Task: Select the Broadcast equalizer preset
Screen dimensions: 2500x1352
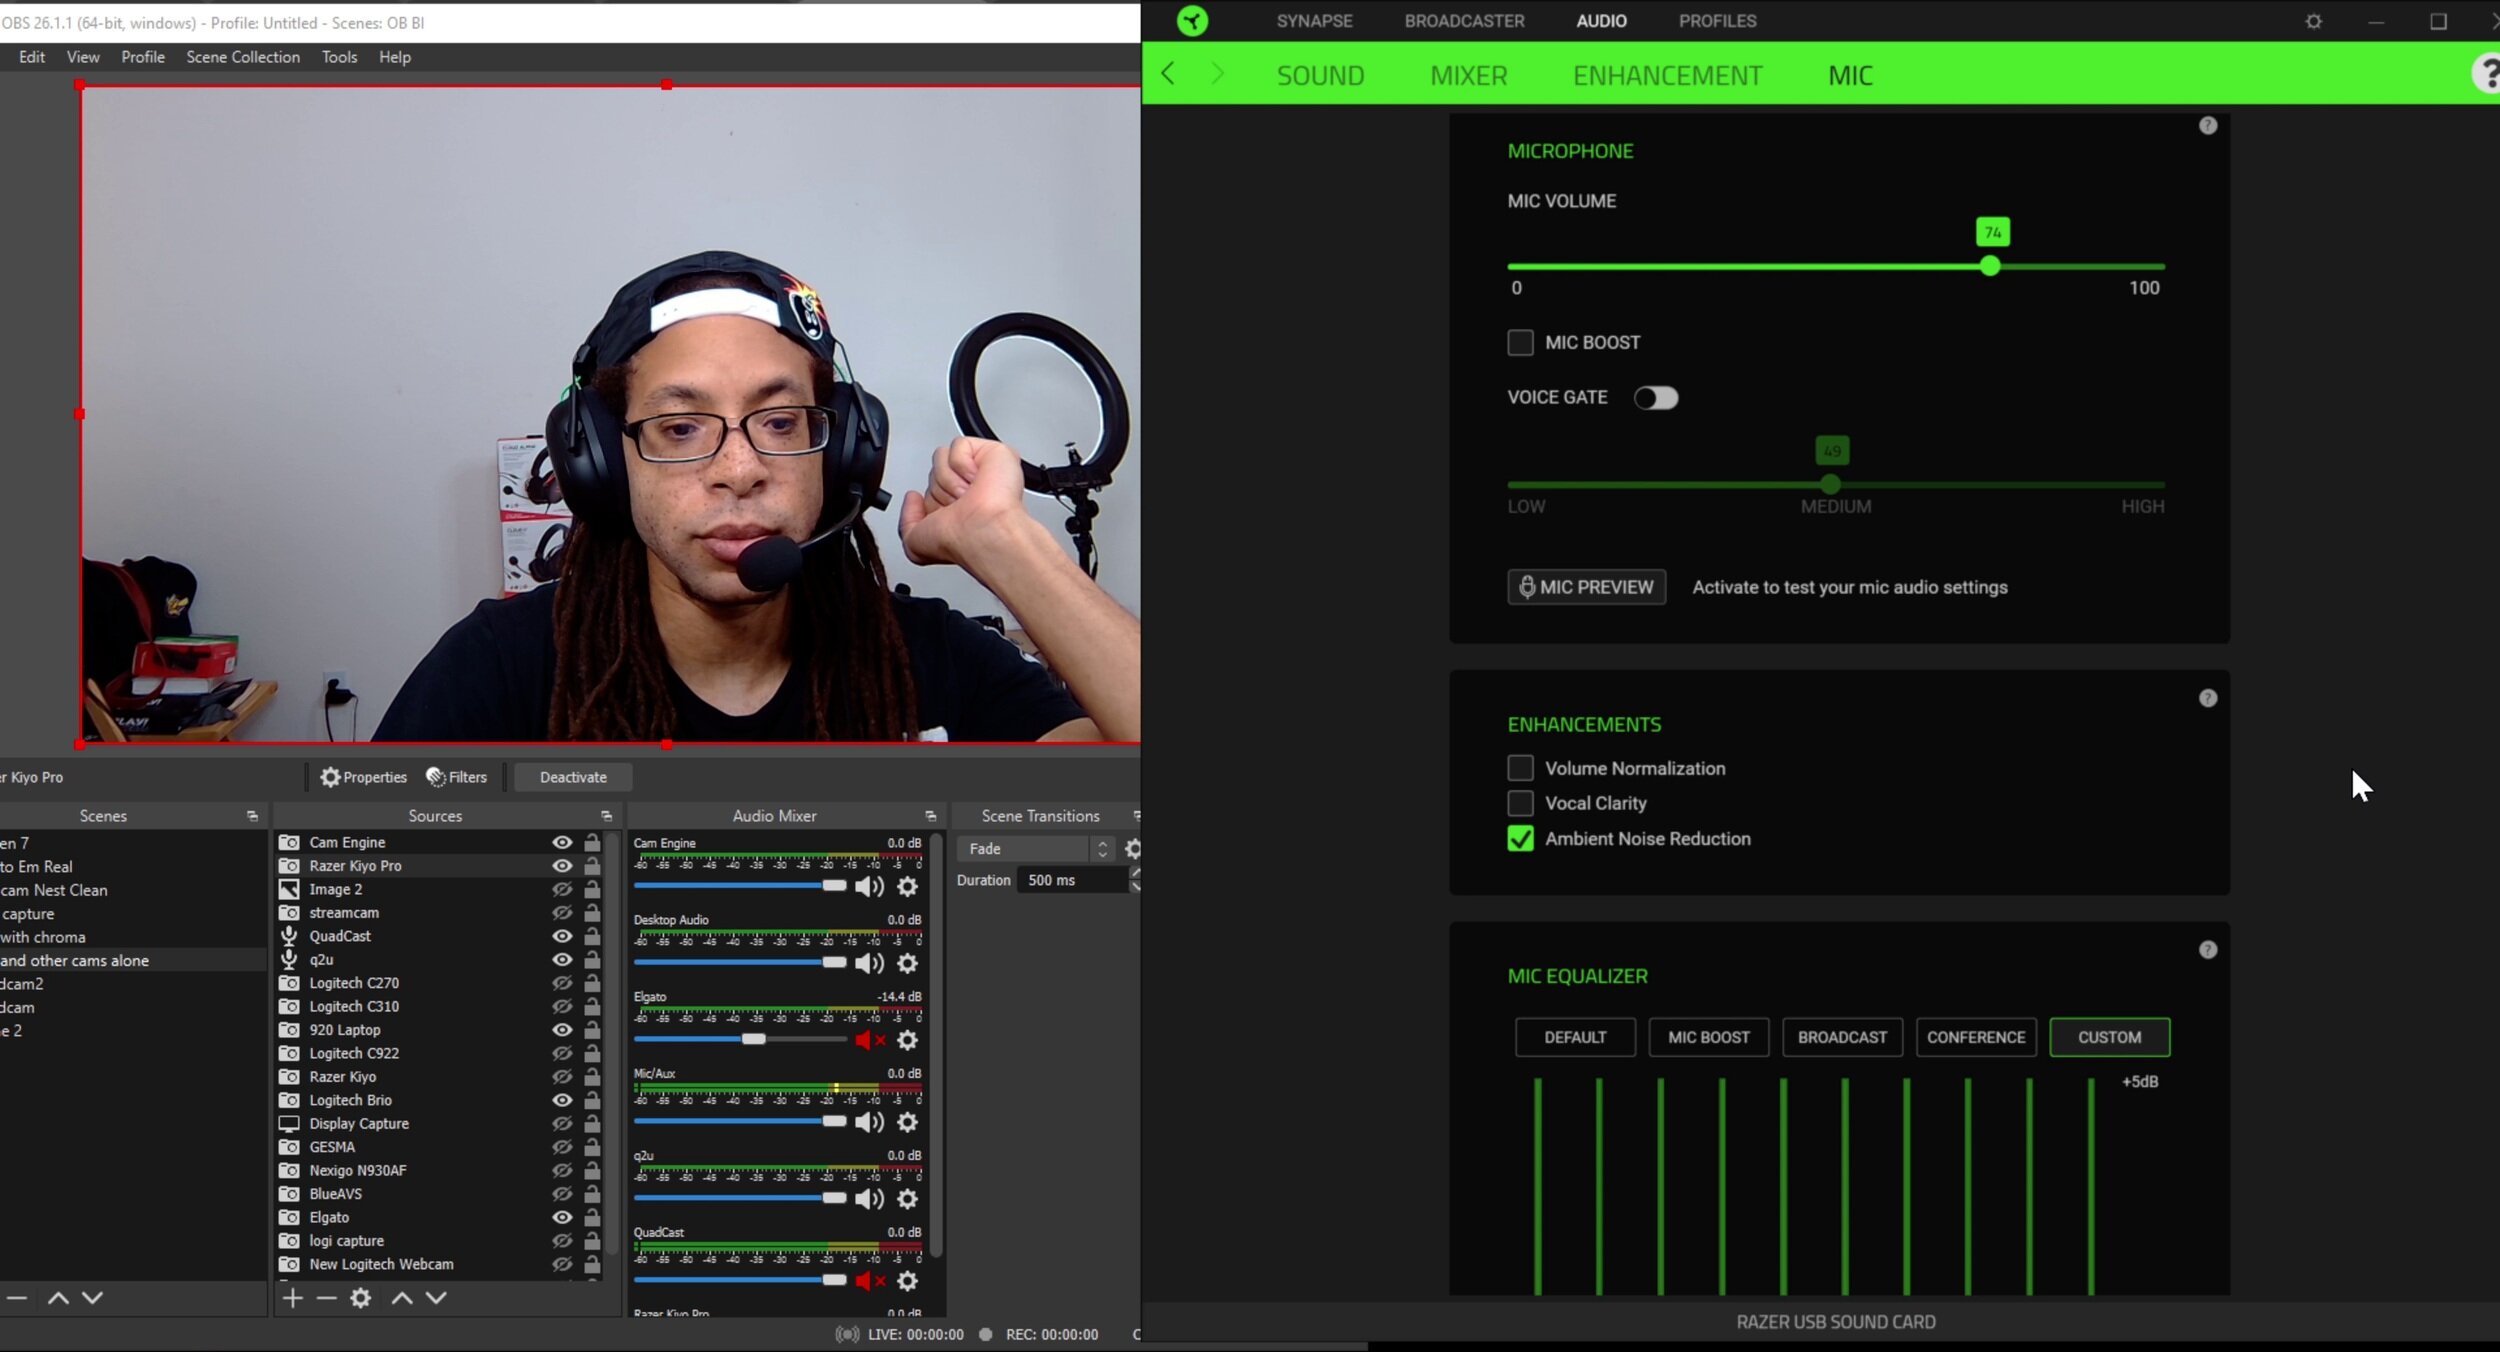Action: point(1842,1037)
